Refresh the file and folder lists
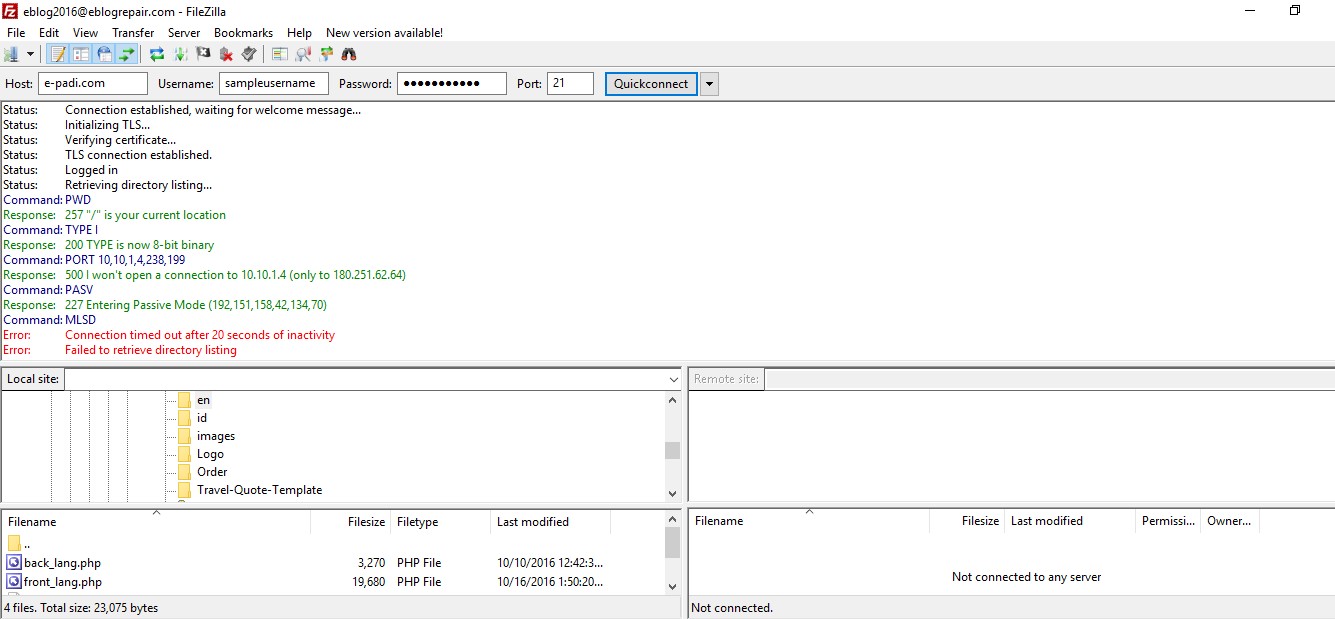The width and height of the screenshot is (1335, 619). click(157, 54)
